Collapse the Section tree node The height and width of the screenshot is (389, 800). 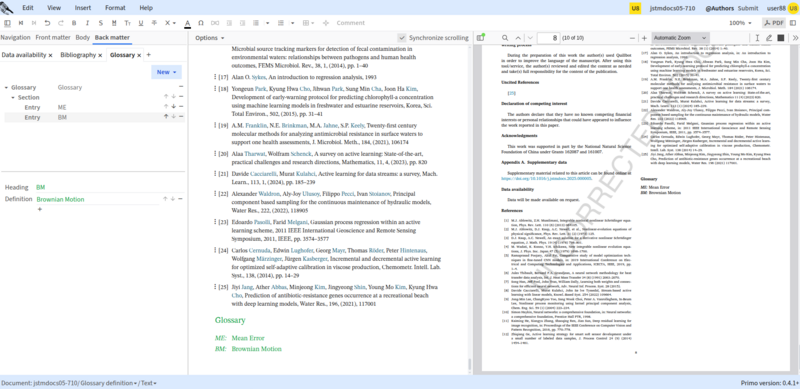[13, 97]
